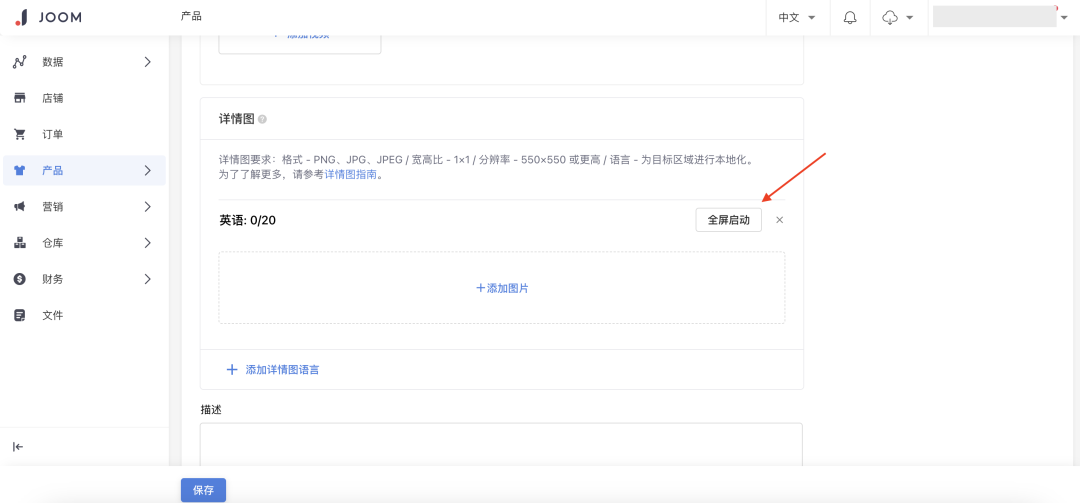Click the 全屏启动 button
This screenshot has width=1080, height=503.
(729, 220)
